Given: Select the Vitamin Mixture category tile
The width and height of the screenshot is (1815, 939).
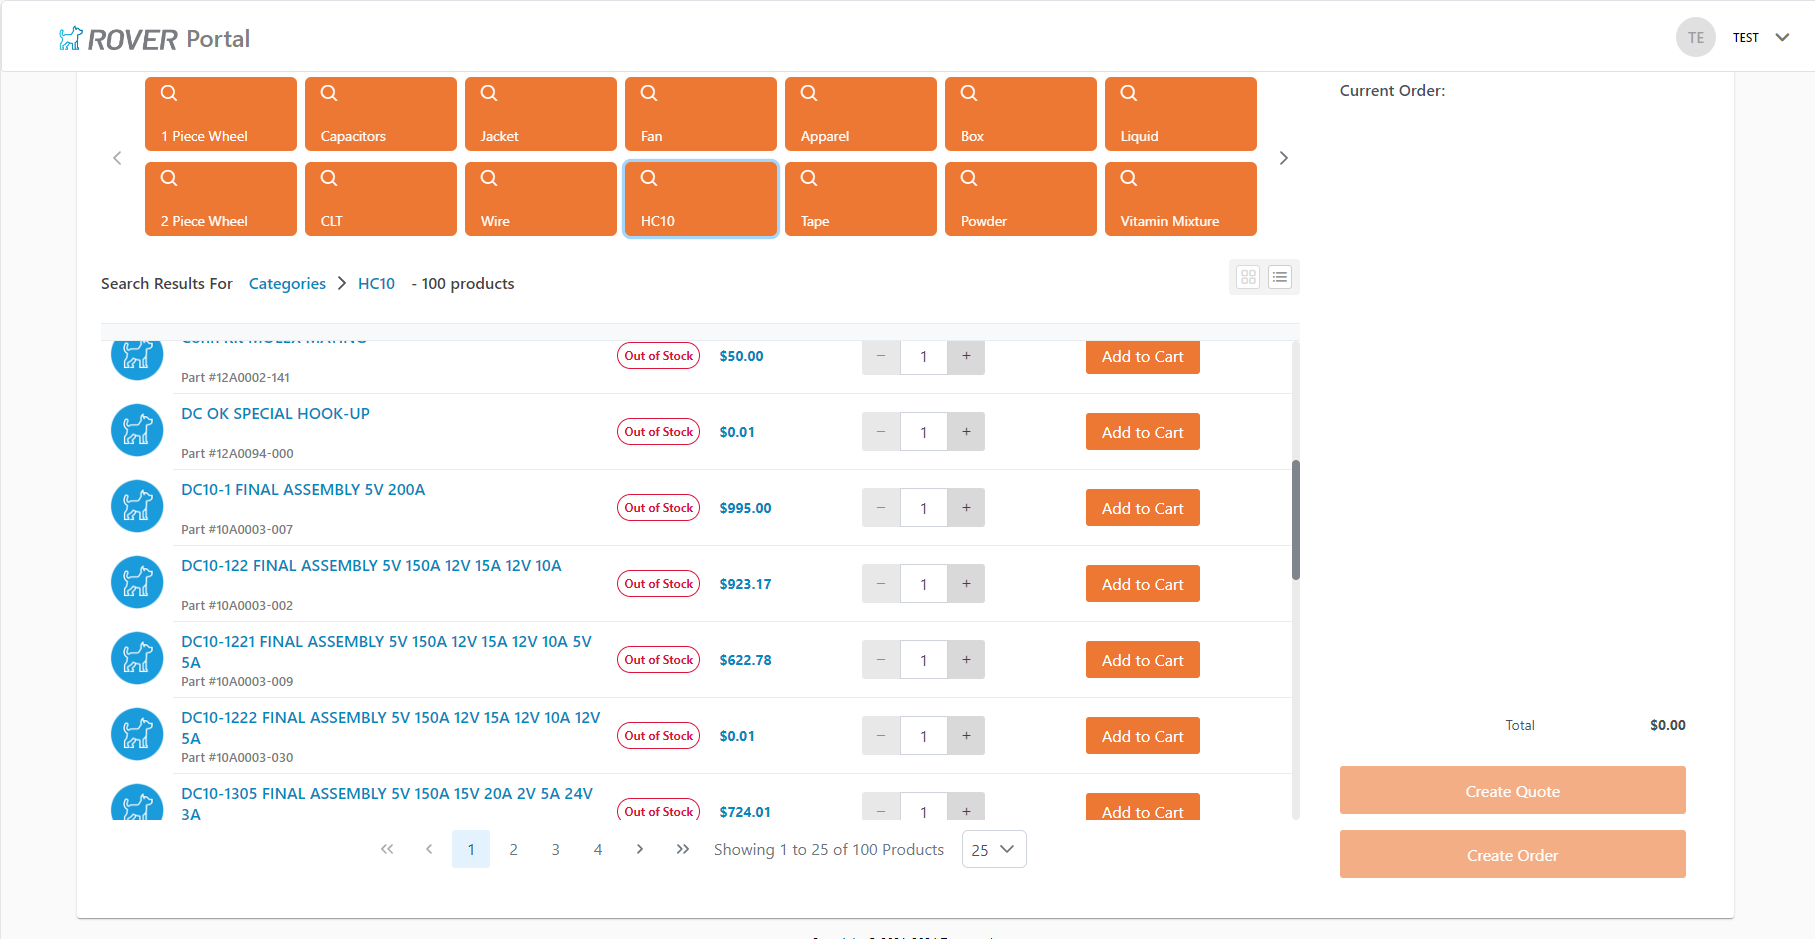Looking at the screenshot, I should (x=1180, y=199).
